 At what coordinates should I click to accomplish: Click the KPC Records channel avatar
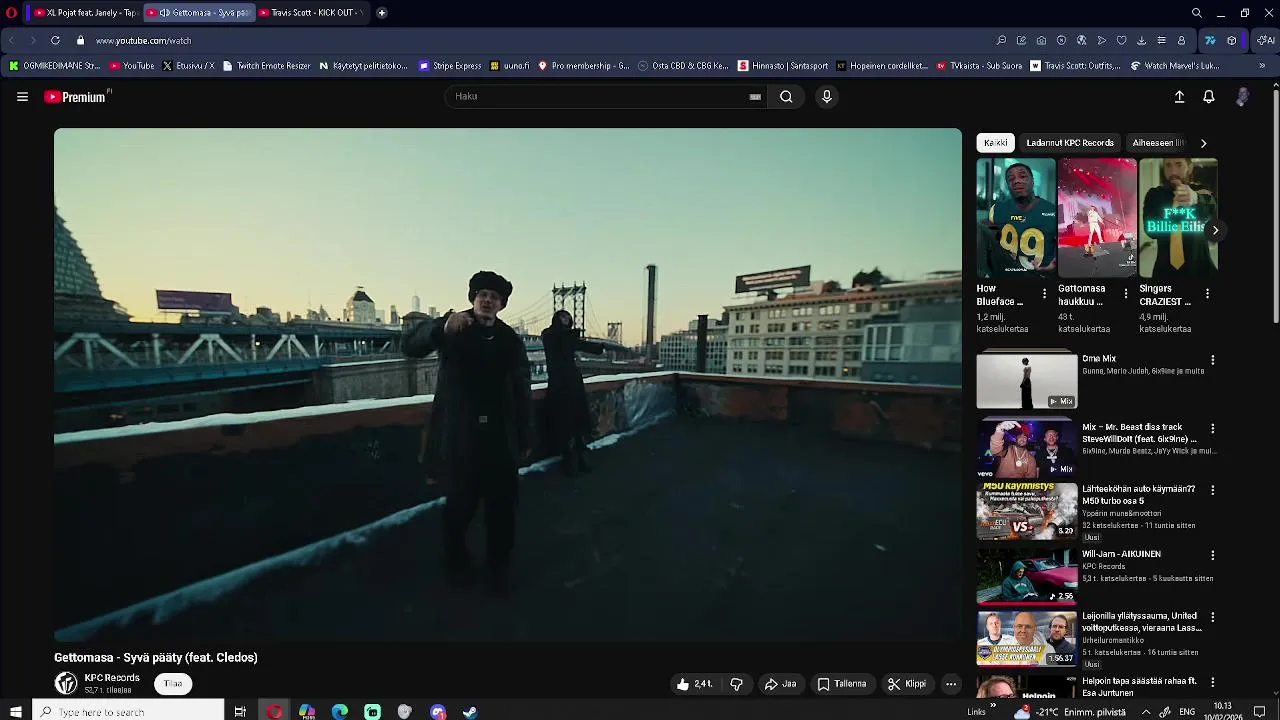[66, 683]
